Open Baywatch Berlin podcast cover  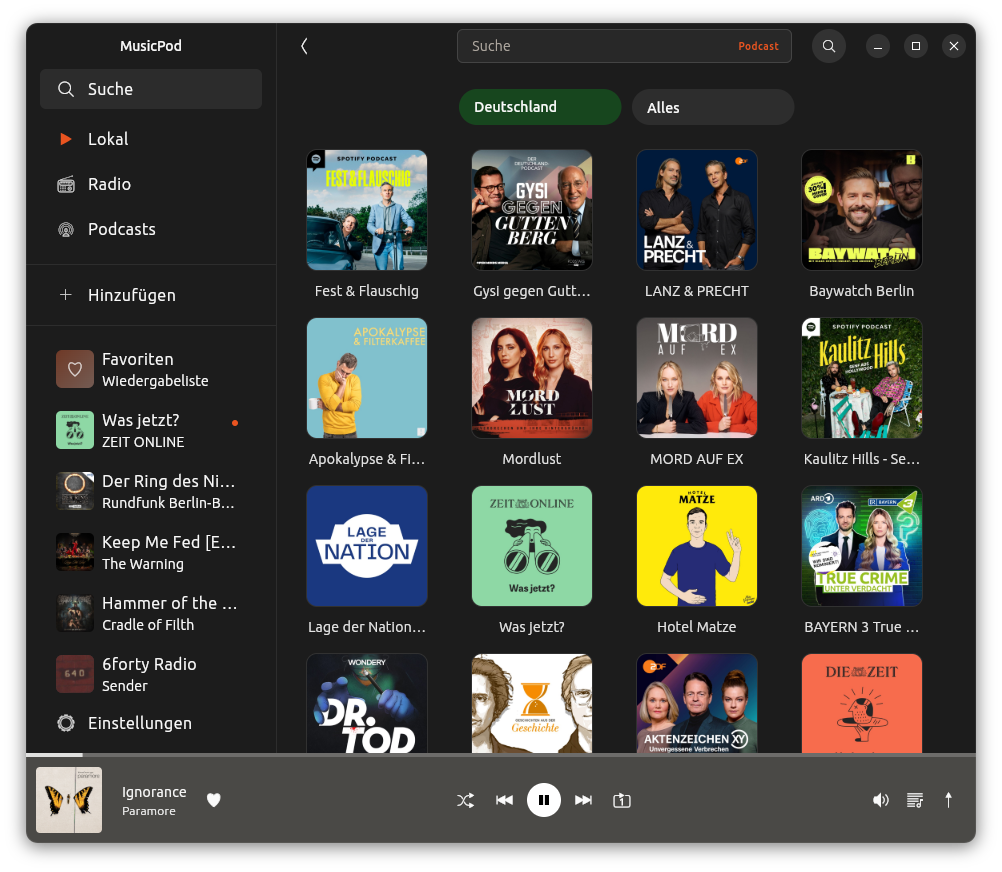click(x=861, y=210)
